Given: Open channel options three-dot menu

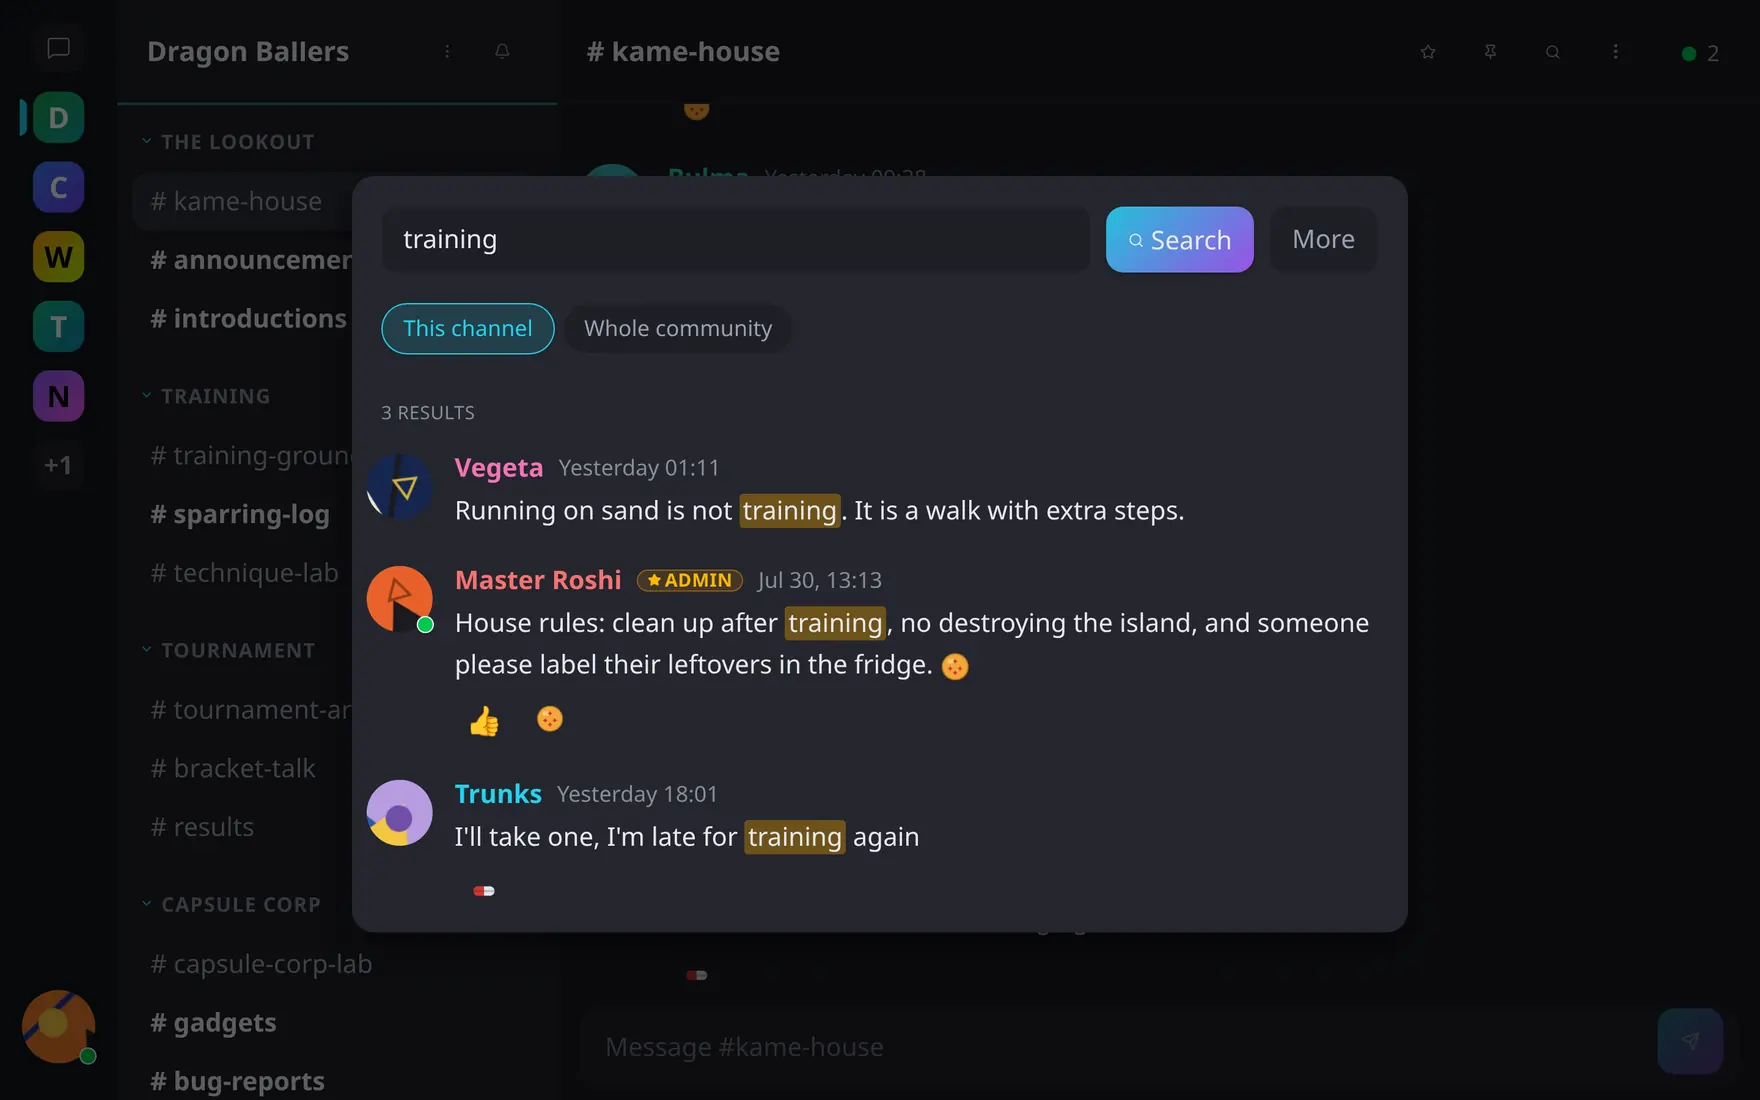Looking at the screenshot, I should [x=1615, y=52].
